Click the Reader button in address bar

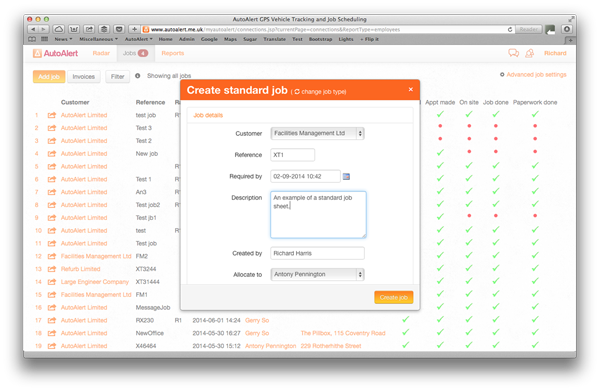click(529, 29)
